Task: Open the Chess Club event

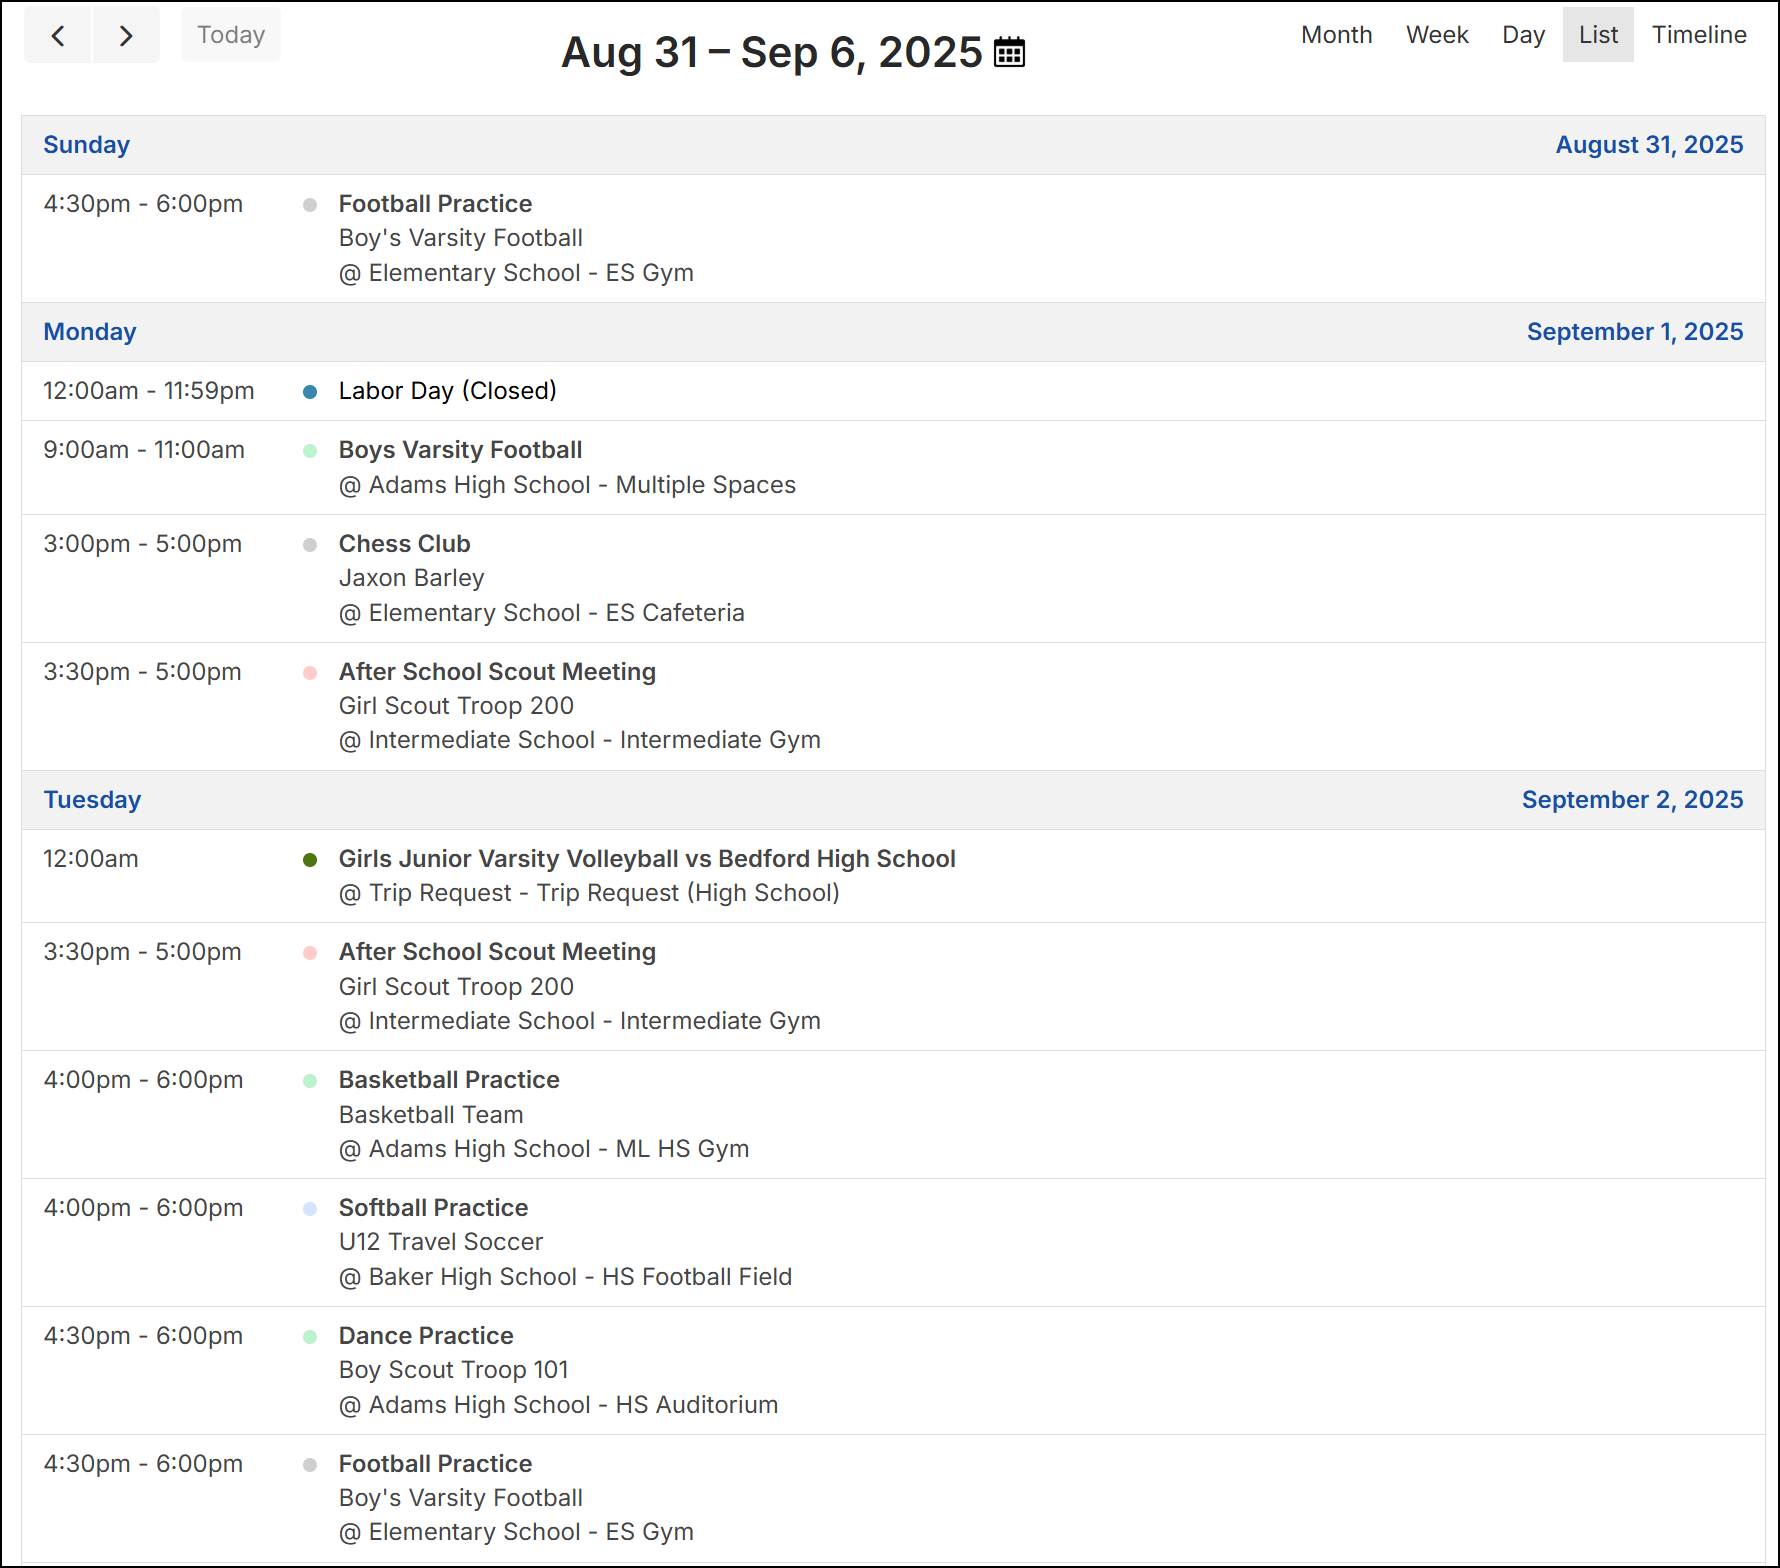Action: pos(404,544)
